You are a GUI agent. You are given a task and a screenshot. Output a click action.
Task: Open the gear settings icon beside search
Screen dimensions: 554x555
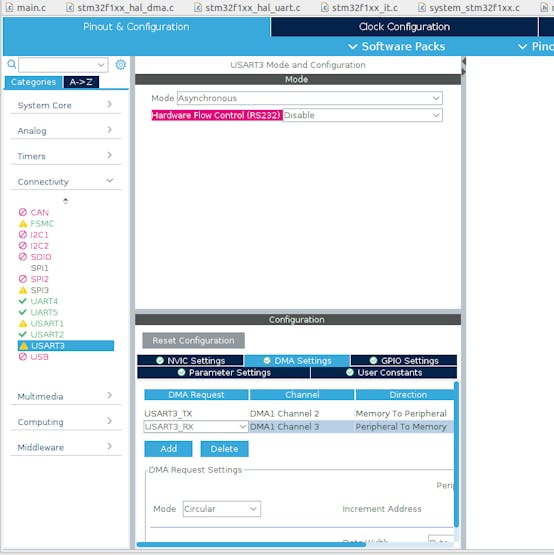[121, 65]
